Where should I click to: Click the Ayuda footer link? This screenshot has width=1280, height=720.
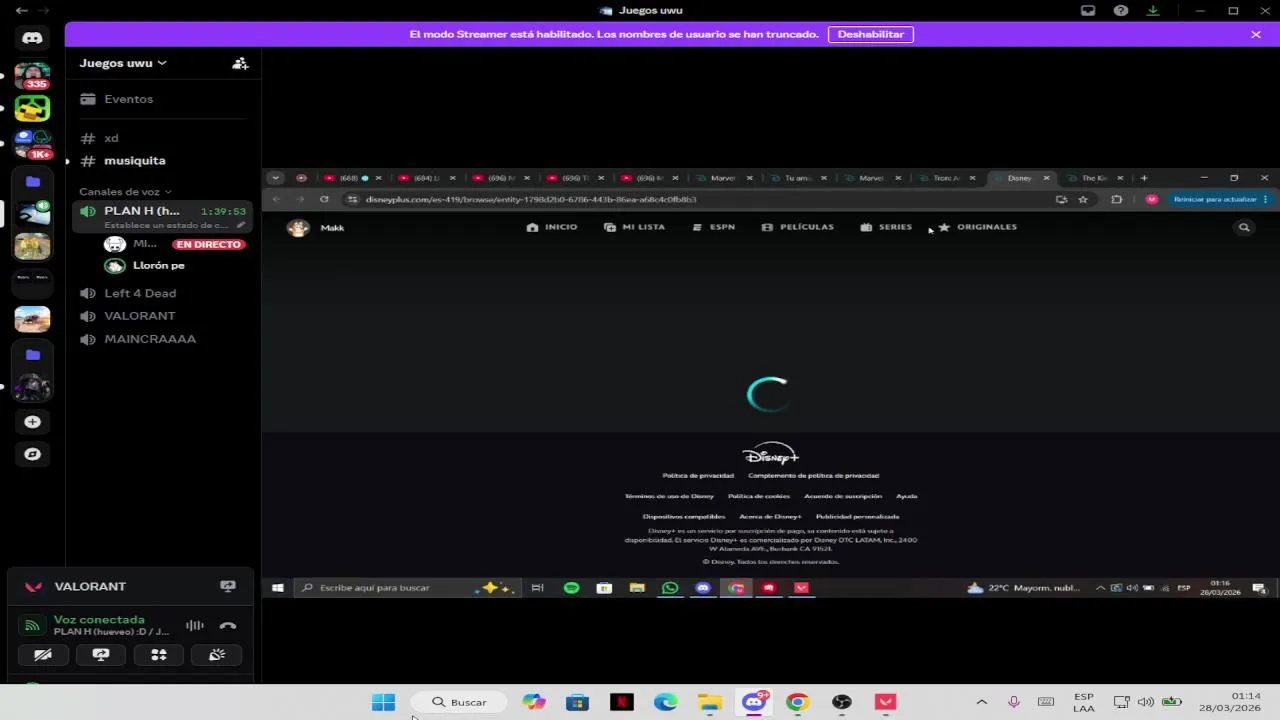[906, 496]
